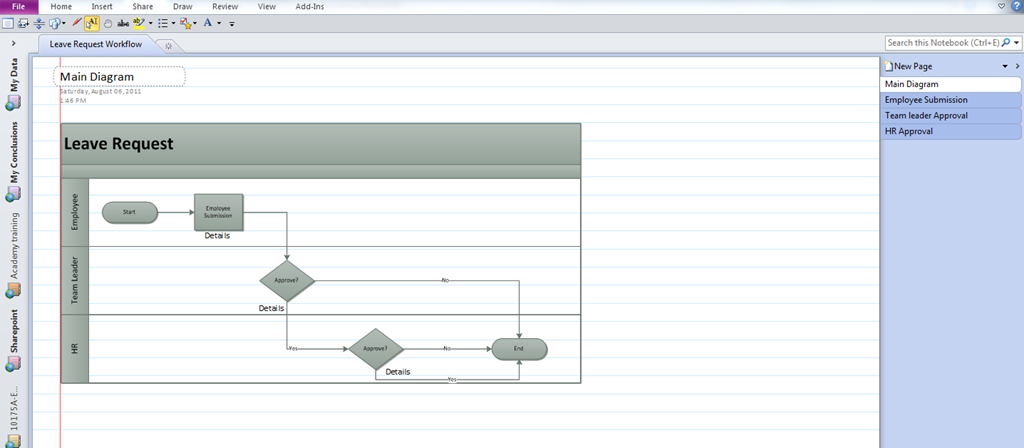Open the bullets list dropdown arrow
1024x448 pixels.
pyautogui.click(x=173, y=22)
